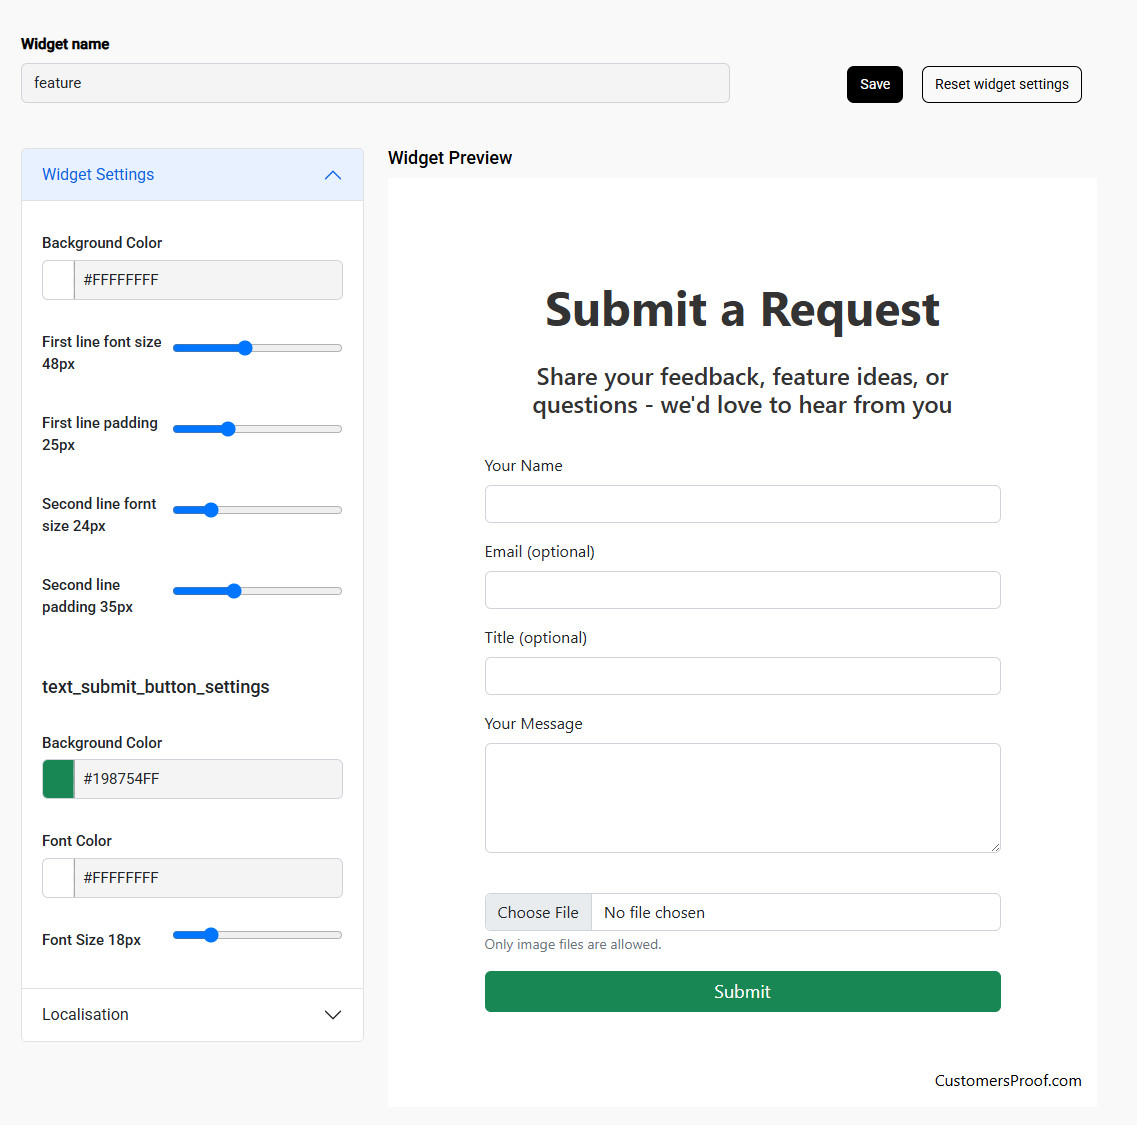Screen dimensions: 1137x1125
Task: Click the Title (optional) field
Action: 742,676
